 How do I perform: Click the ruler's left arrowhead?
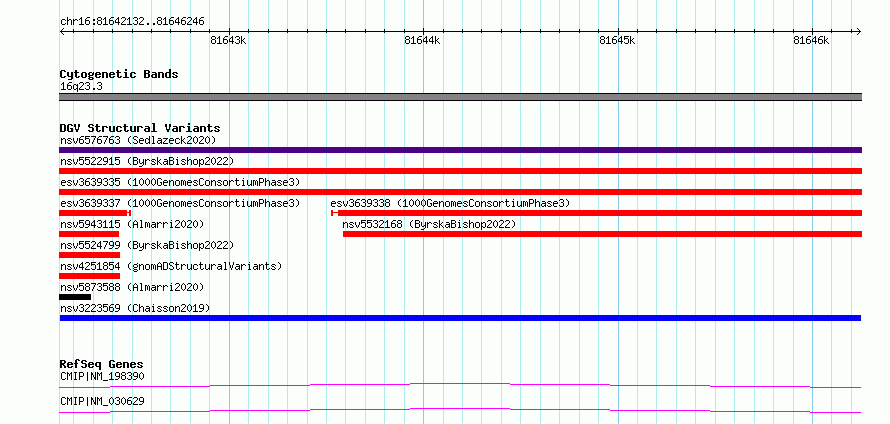(x=62, y=31)
